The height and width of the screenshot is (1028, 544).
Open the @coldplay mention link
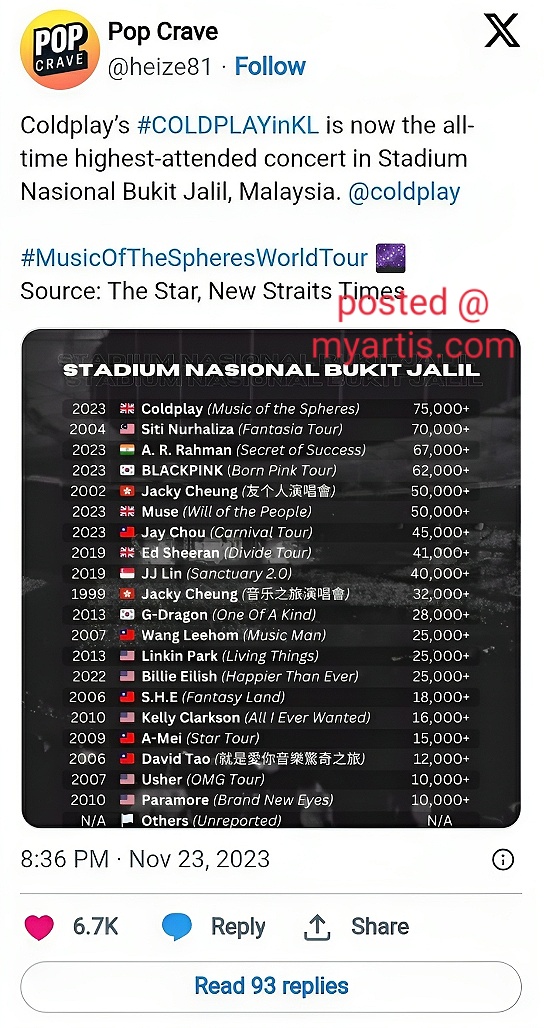(404, 192)
